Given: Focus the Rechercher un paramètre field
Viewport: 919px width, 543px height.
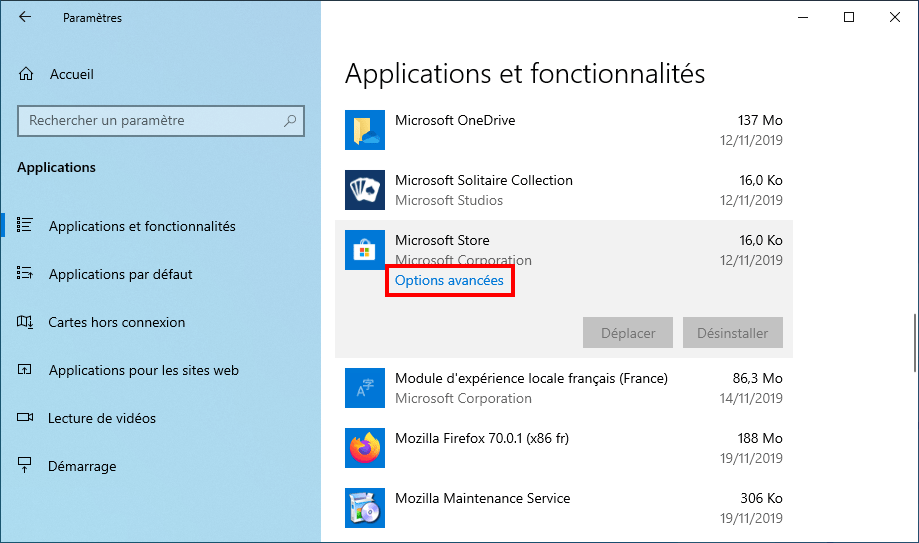Looking at the screenshot, I should click(x=161, y=121).
